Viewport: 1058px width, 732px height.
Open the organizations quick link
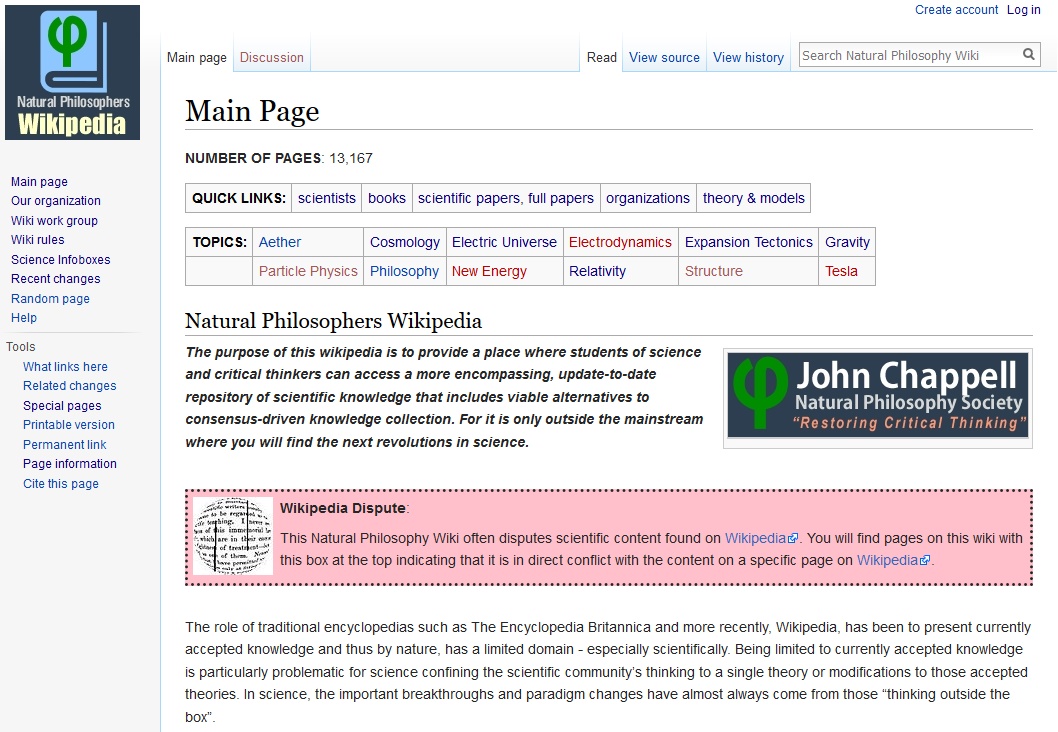pyautogui.click(x=648, y=198)
